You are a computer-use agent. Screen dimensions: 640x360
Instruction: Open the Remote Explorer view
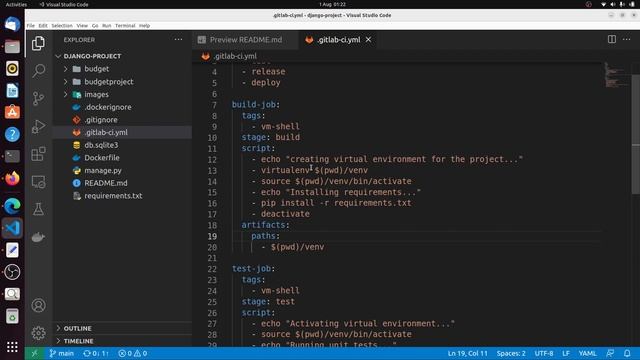click(38, 182)
